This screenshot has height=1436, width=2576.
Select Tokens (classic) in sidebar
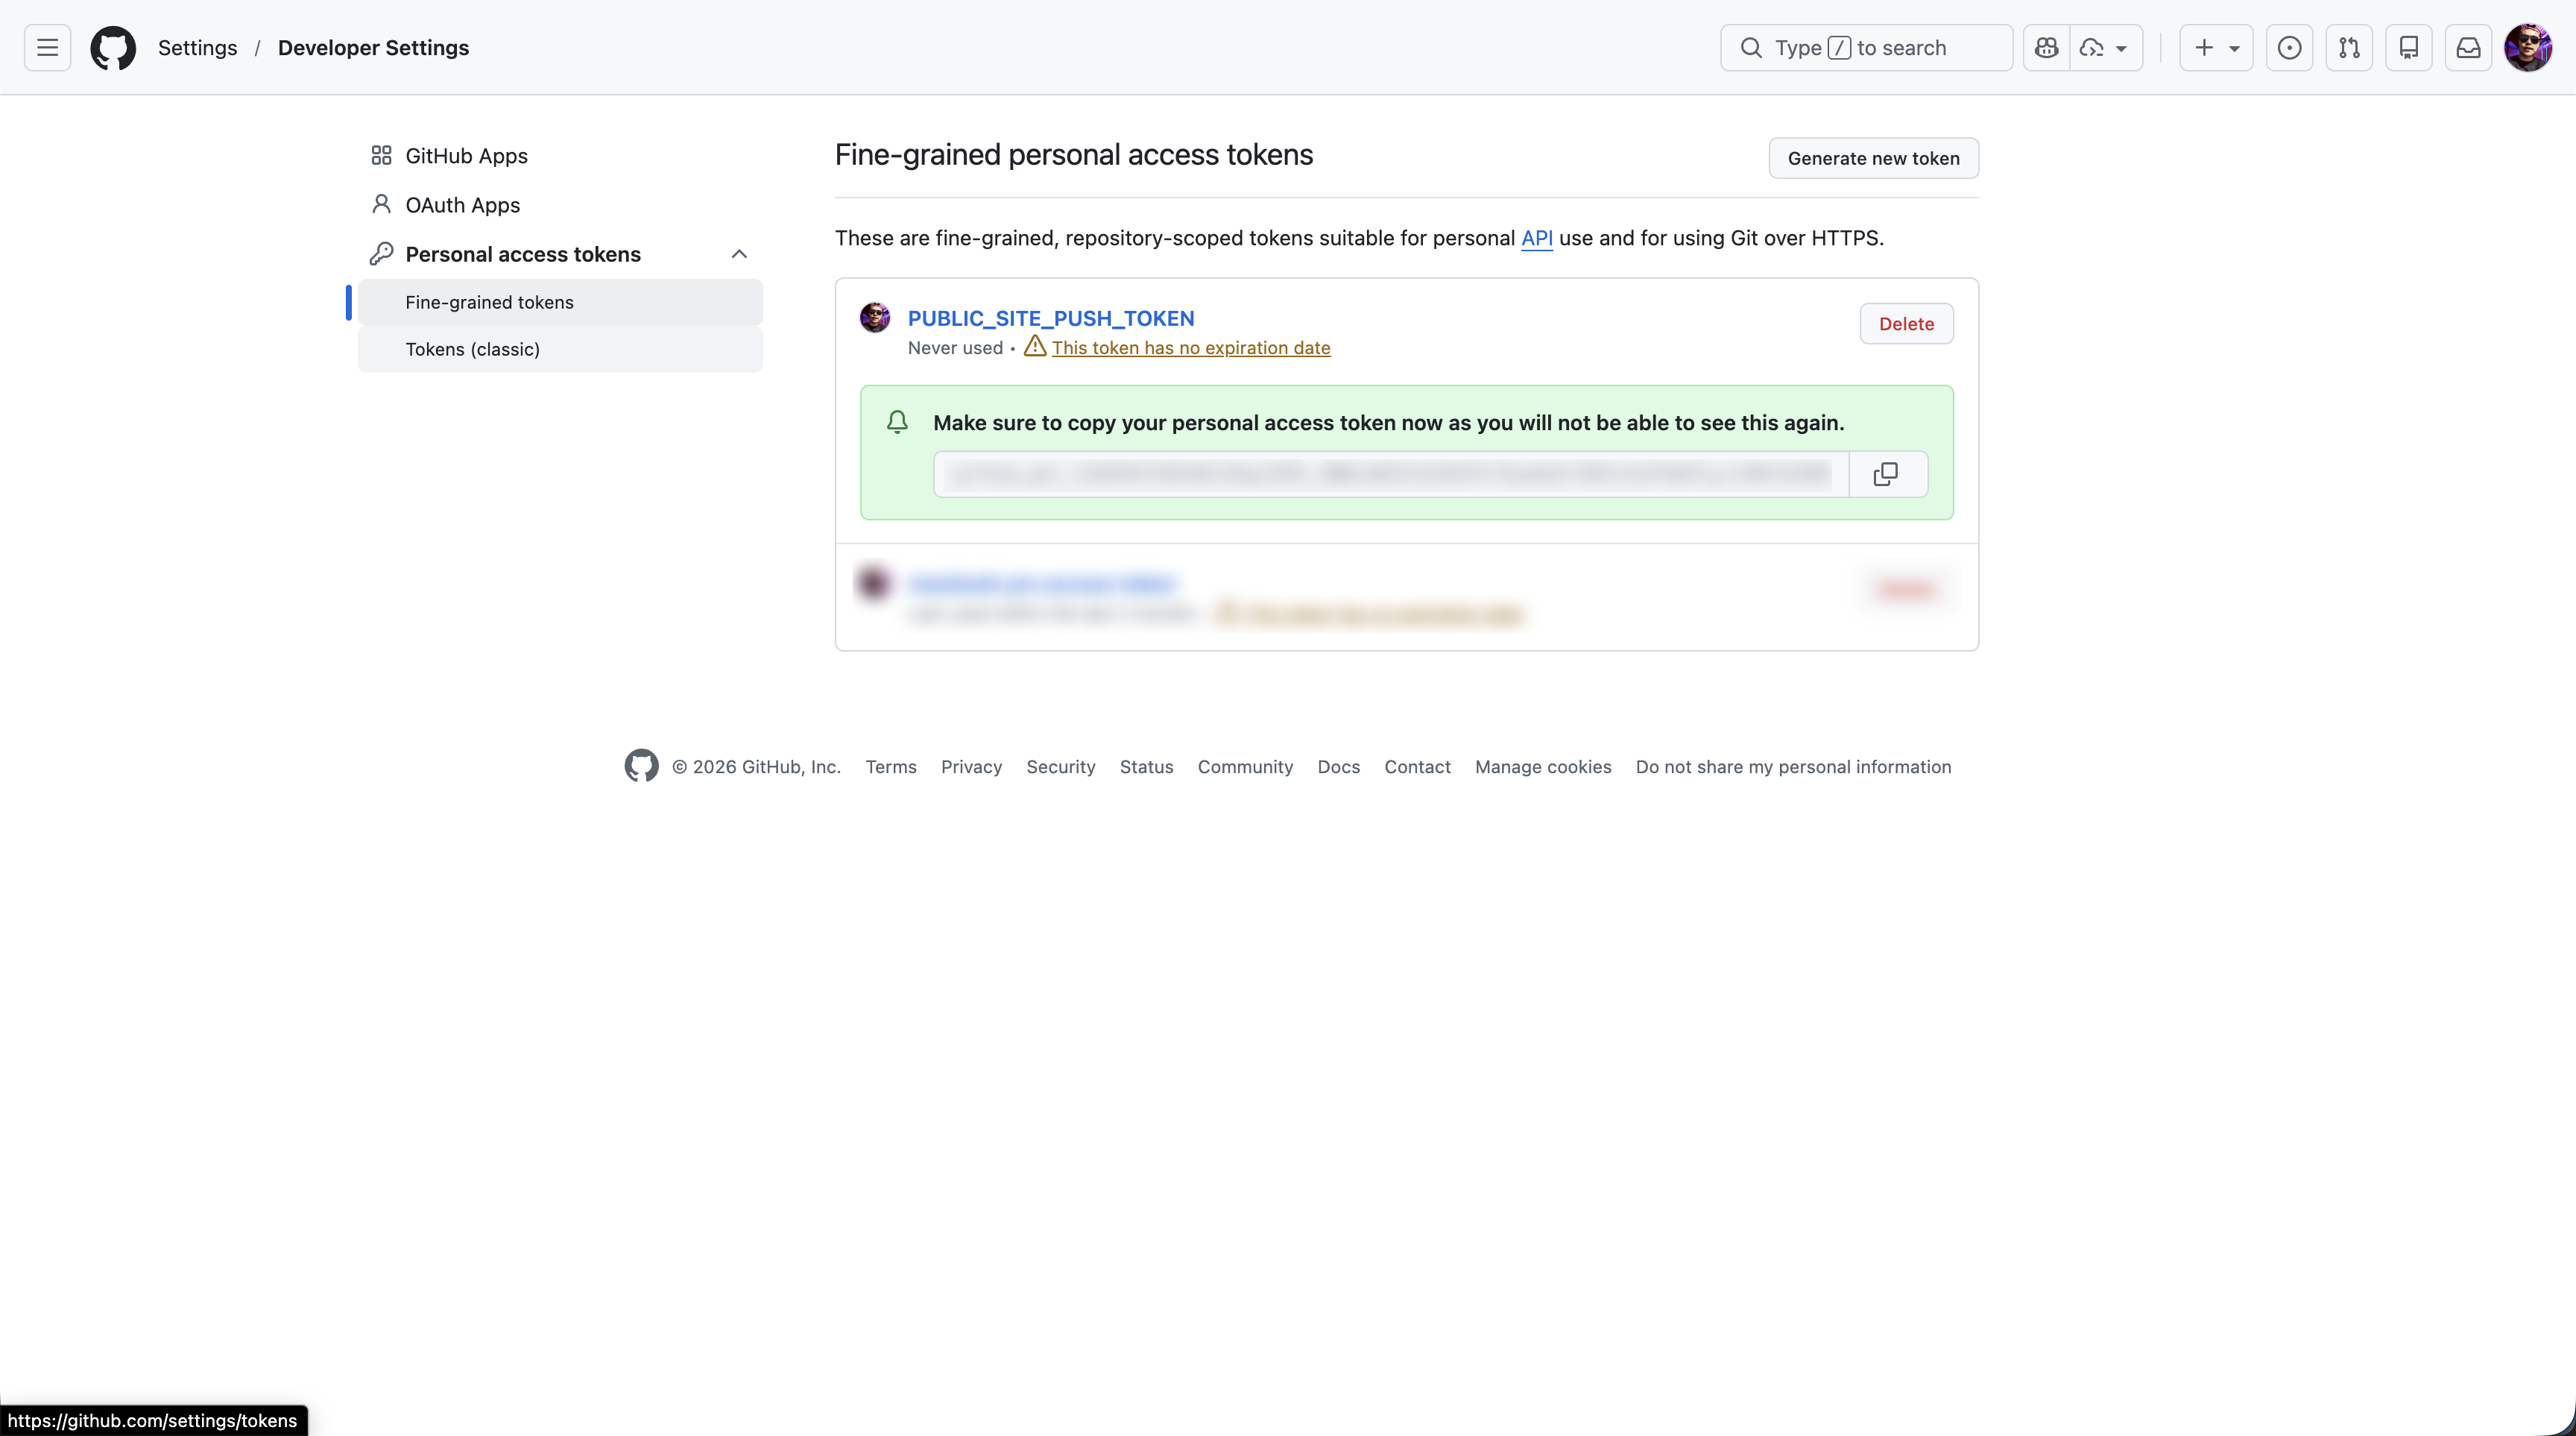point(560,349)
